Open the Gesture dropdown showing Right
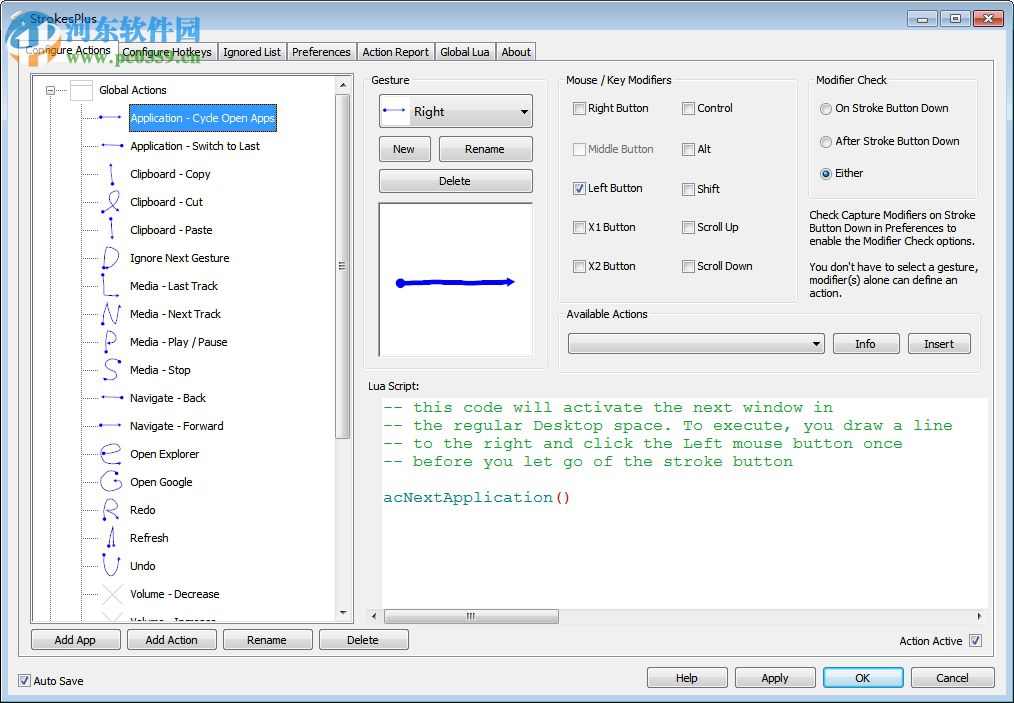 pyautogui.click(x=456, y=112)
